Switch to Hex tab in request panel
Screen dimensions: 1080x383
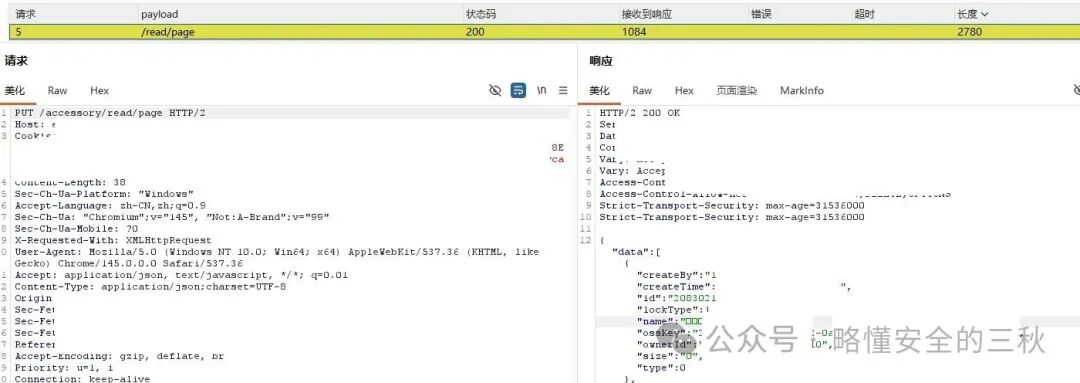(x=99, y=90)
